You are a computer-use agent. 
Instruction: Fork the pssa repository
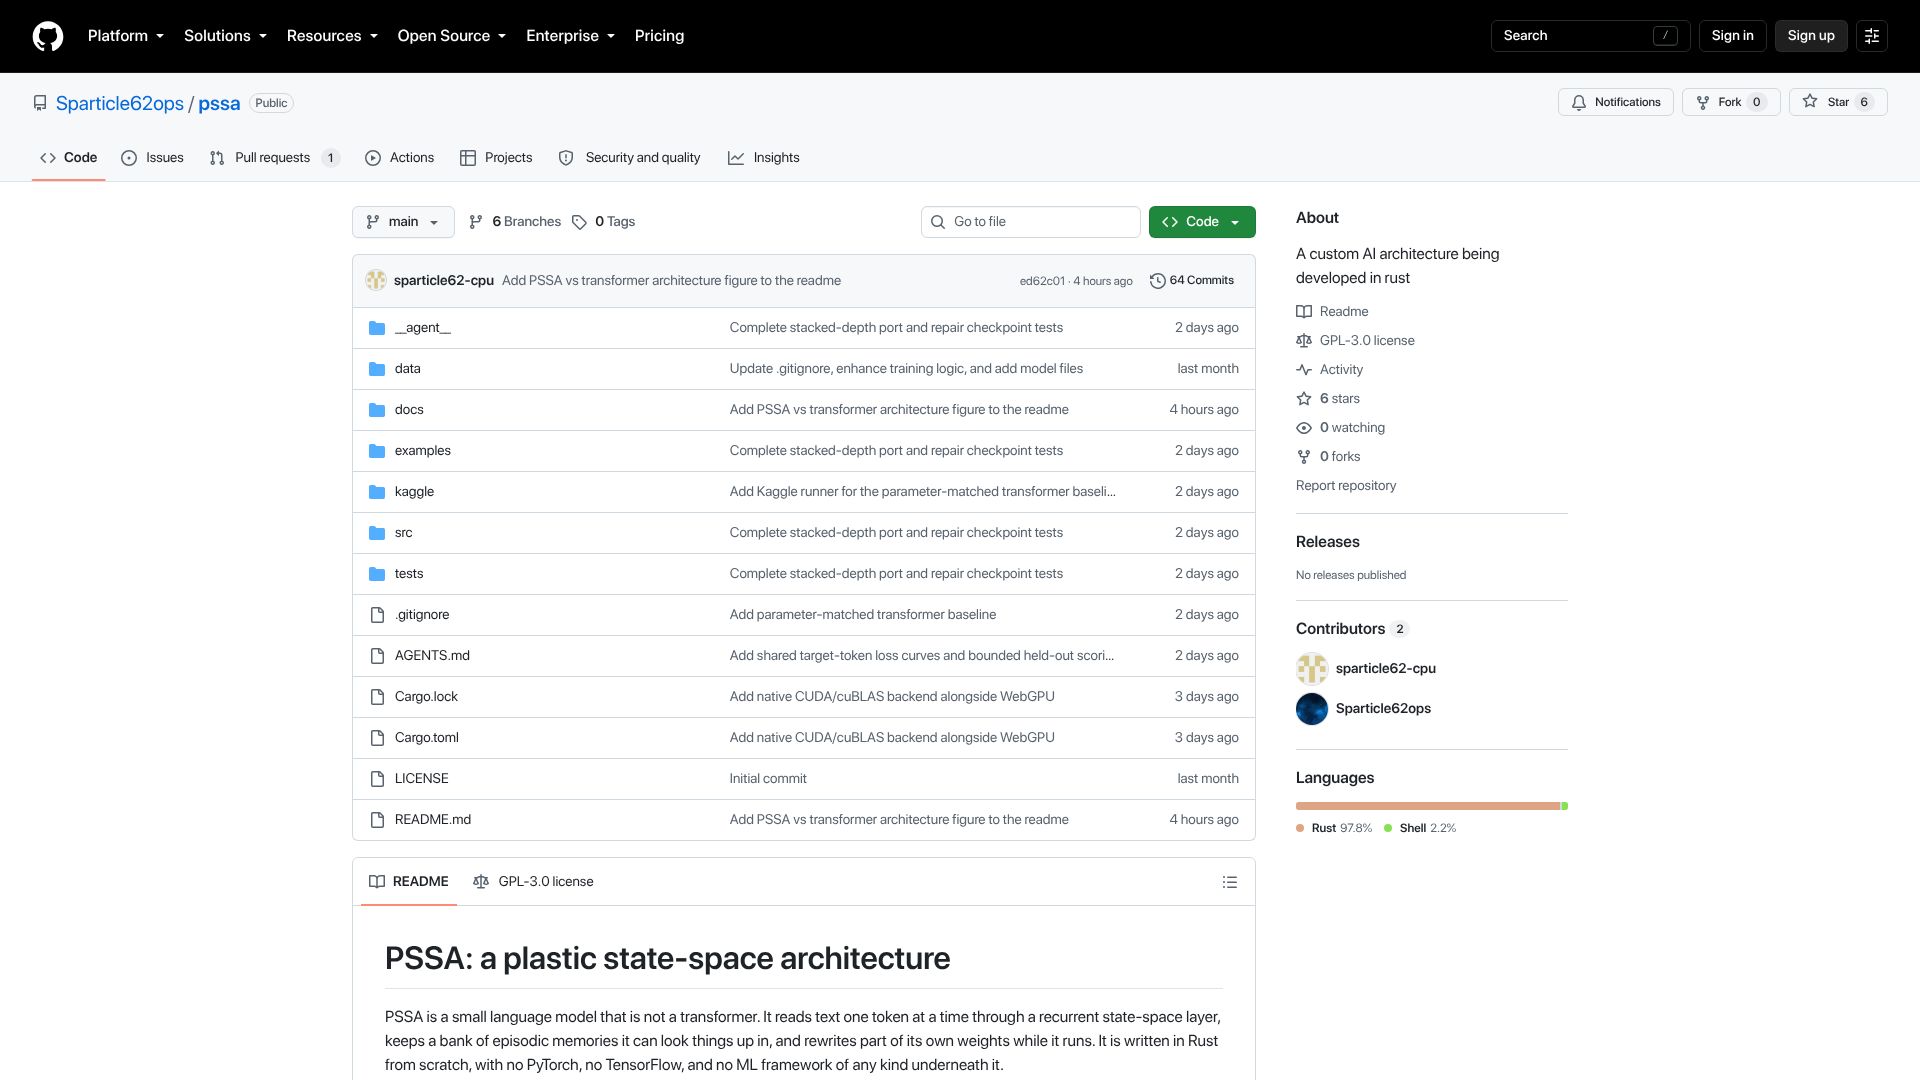pyautogui.click(x=1731, y=102)
